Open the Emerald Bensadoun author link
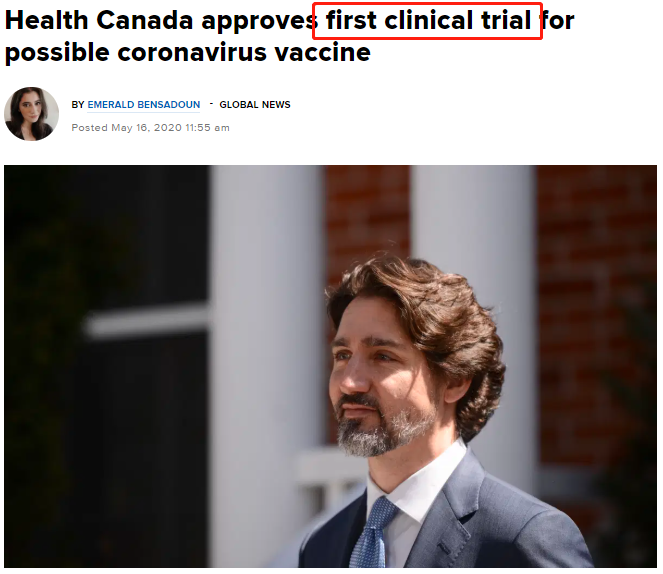This screenshot has width=663, height=574. click(144, 104)
